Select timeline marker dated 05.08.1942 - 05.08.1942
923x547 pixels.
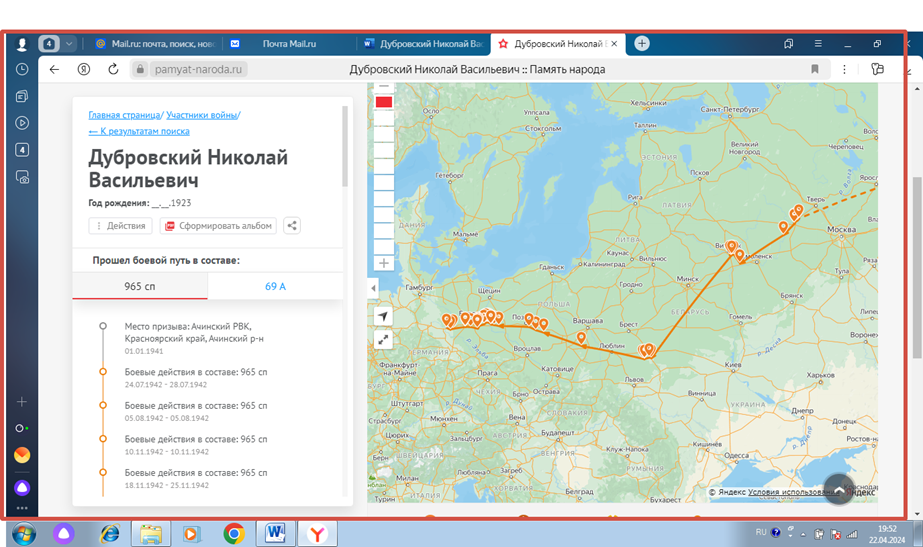tap(103, 405)
